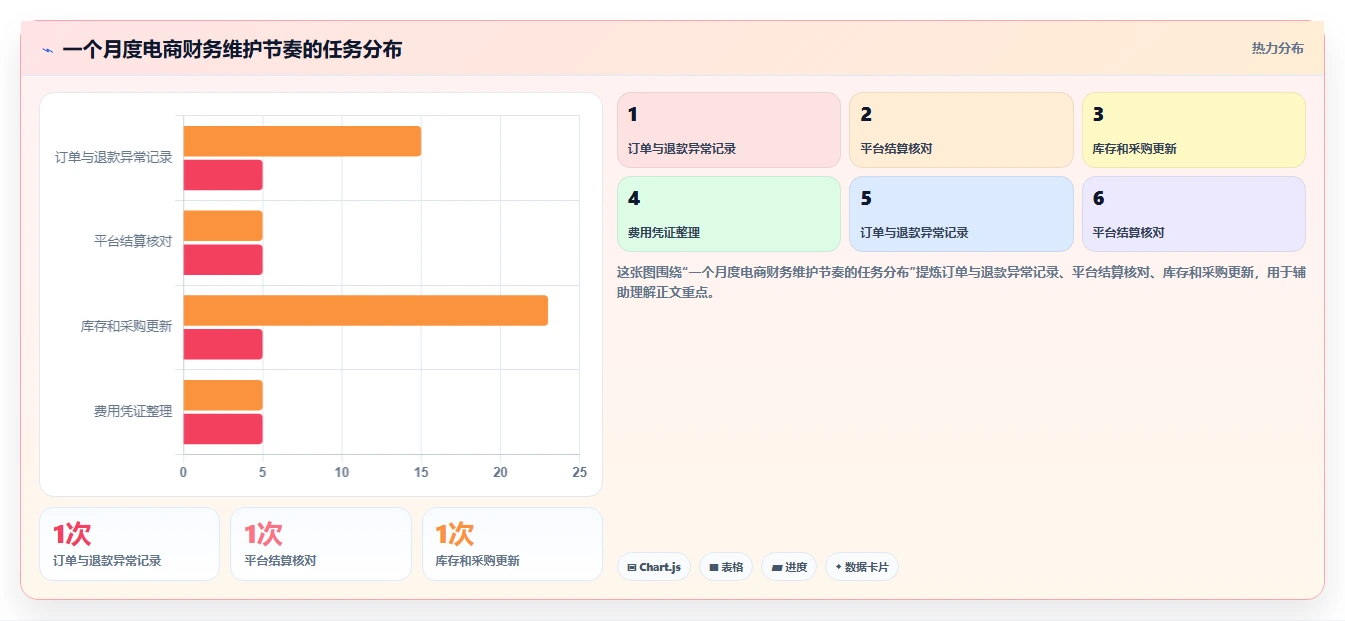Click the red bar for 库存和采购更新

pyautogui.click(x=223, y=344)
